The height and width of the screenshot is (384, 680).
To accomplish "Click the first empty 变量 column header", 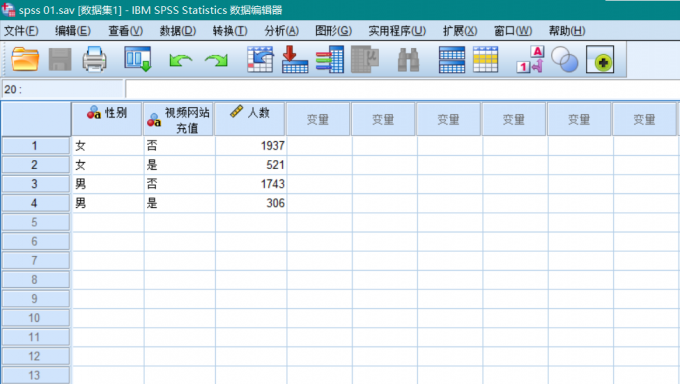I will coord(318,119).
